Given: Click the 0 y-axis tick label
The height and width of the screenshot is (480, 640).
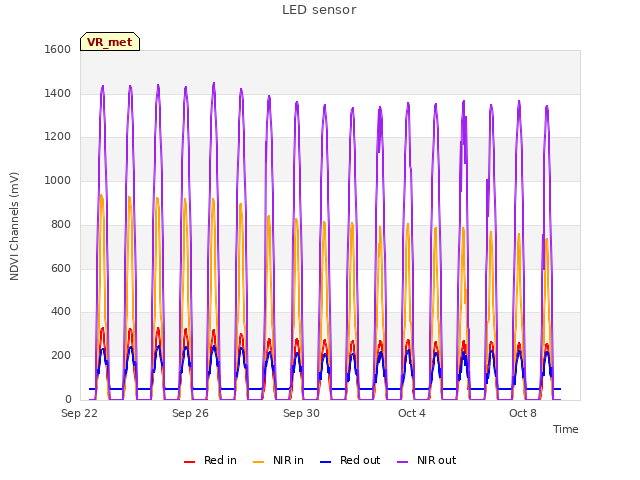Looking at the screenshot, I should coord(68,400).
